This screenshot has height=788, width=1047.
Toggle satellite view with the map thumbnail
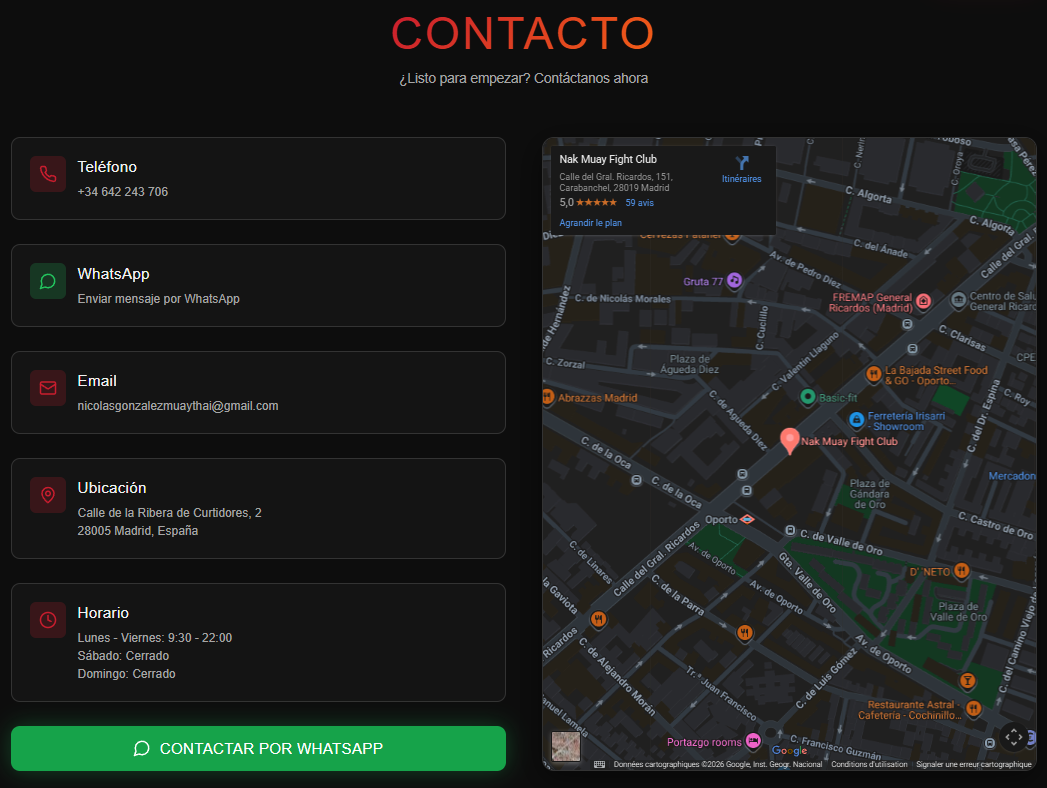click(565, 745)
